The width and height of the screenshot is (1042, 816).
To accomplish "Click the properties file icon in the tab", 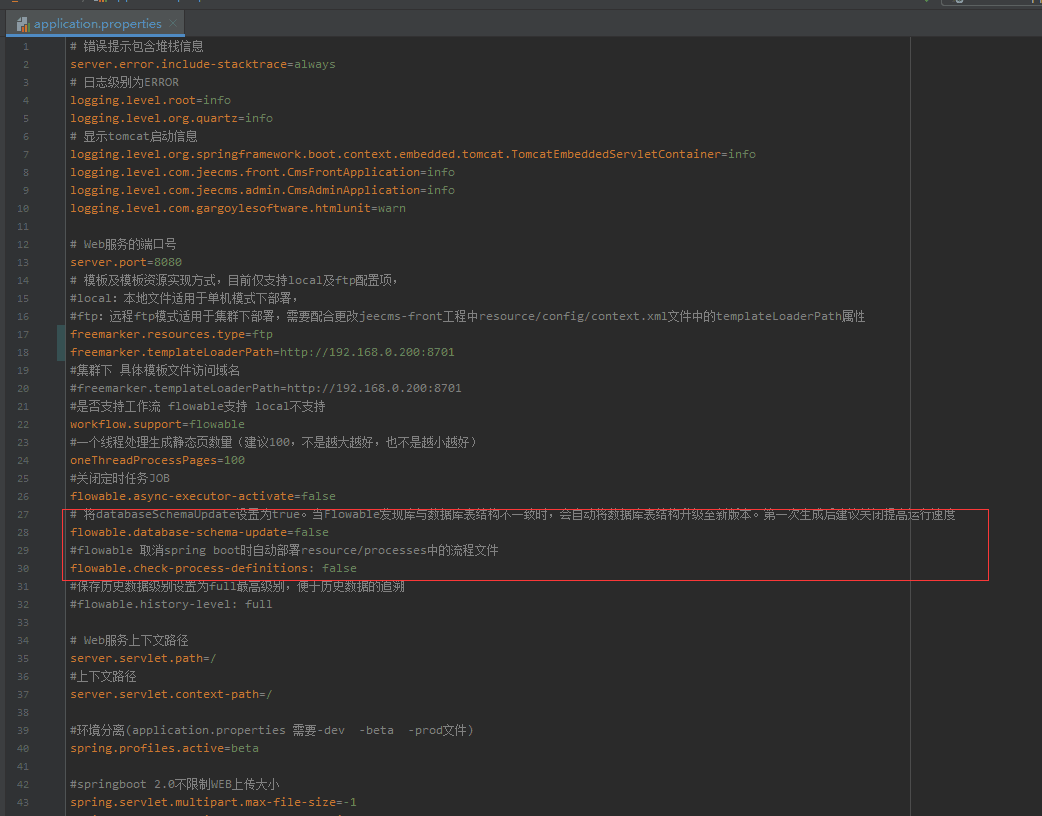I will tap(23, 24).
